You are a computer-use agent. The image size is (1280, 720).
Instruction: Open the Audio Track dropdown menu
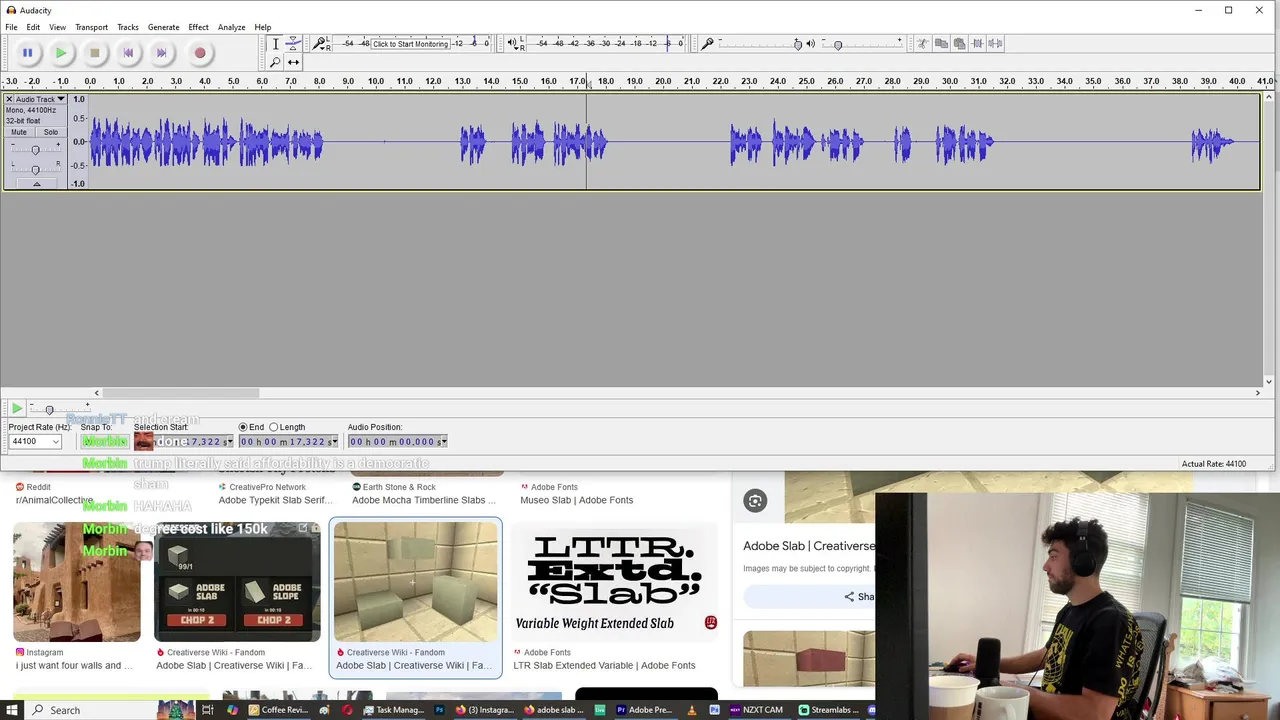[40, 99]
